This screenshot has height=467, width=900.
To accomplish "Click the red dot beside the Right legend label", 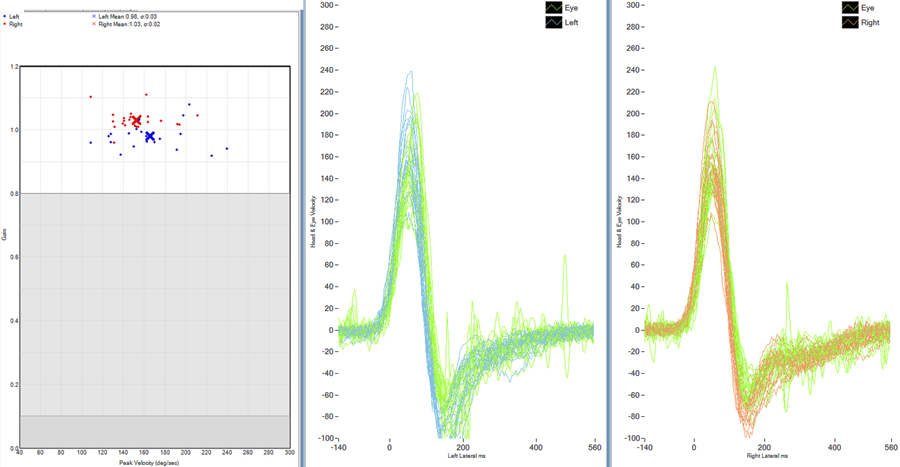I will 5,24.
